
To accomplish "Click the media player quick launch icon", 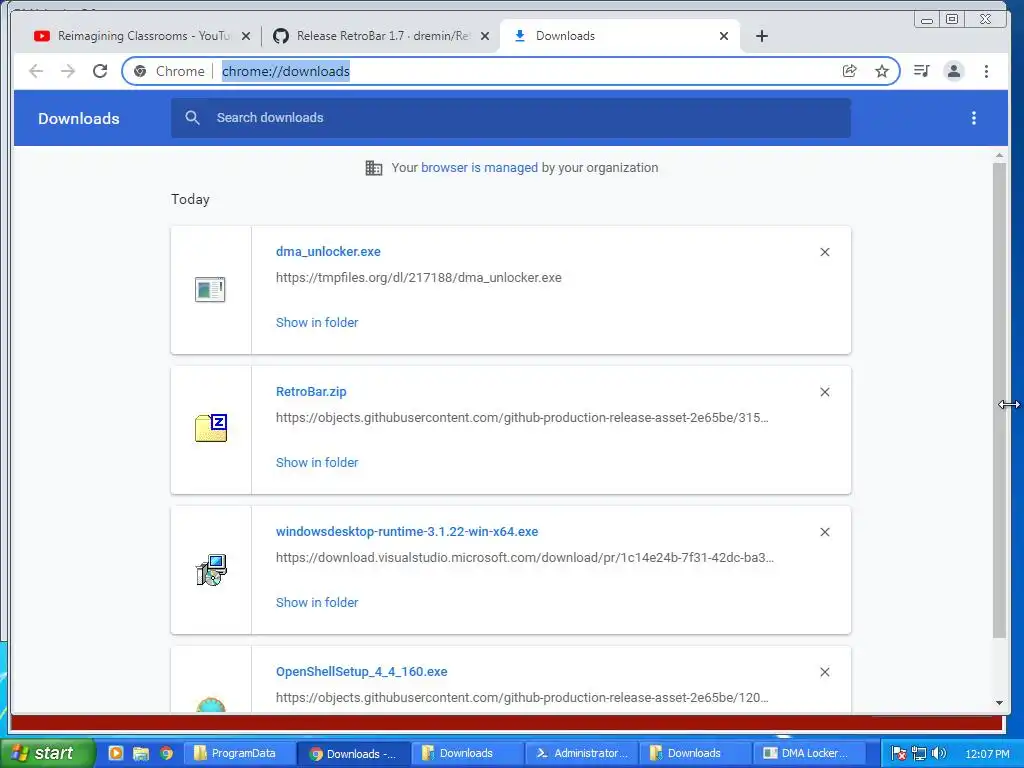I will (x=116, y=753).
